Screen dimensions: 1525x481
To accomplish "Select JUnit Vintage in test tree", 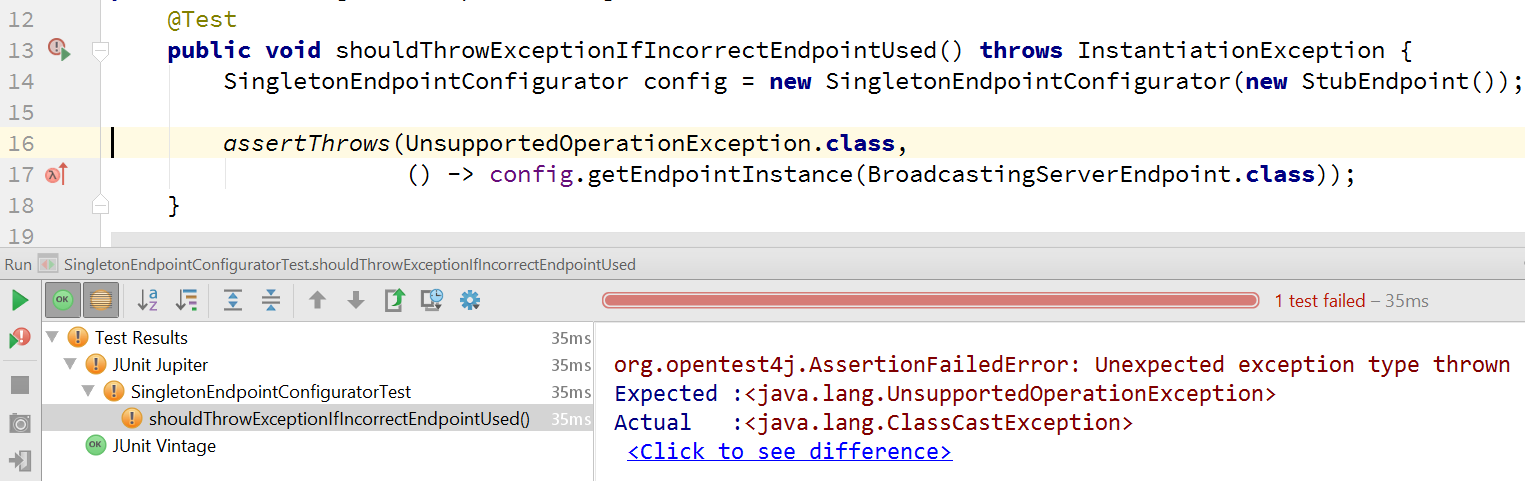I will point(164,446).
